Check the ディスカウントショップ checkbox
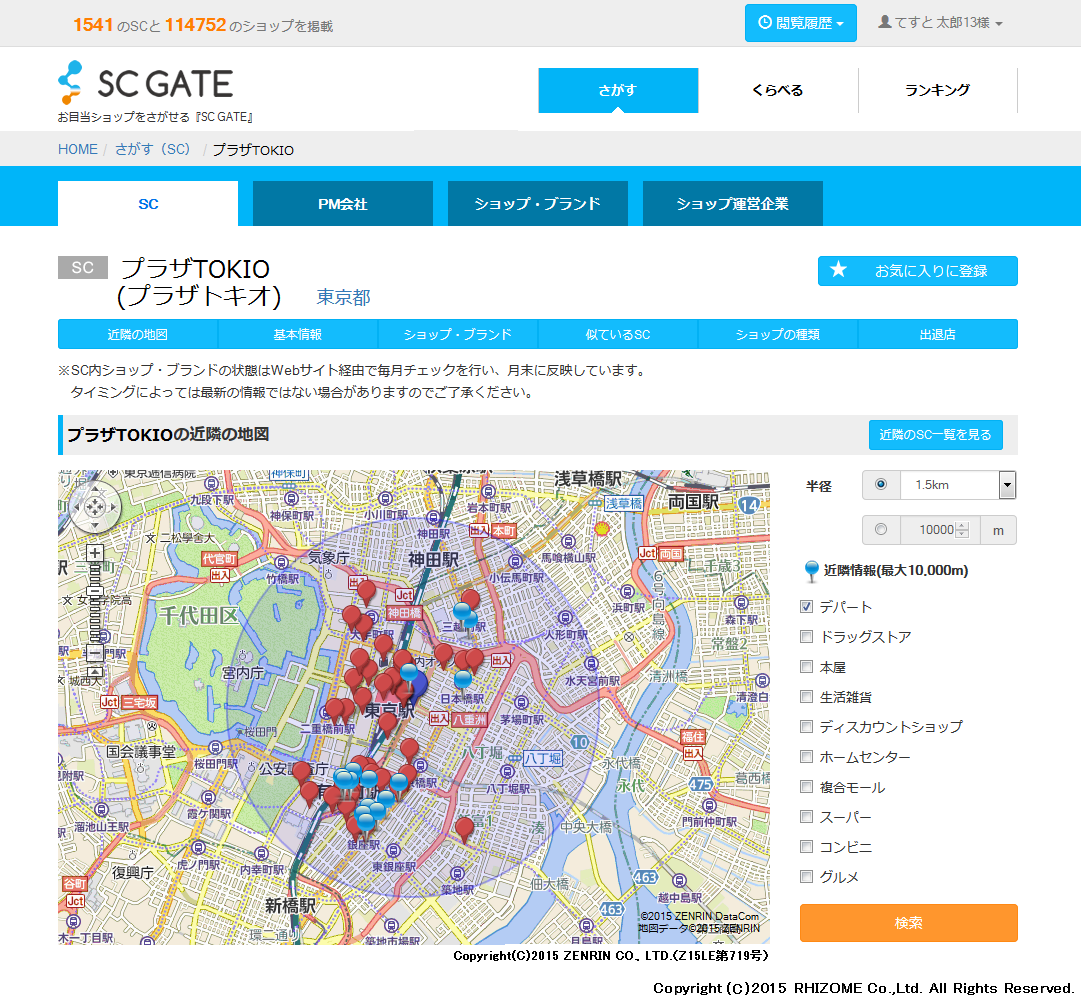Screen dimensions: 1081x1000 coord(806,726)
